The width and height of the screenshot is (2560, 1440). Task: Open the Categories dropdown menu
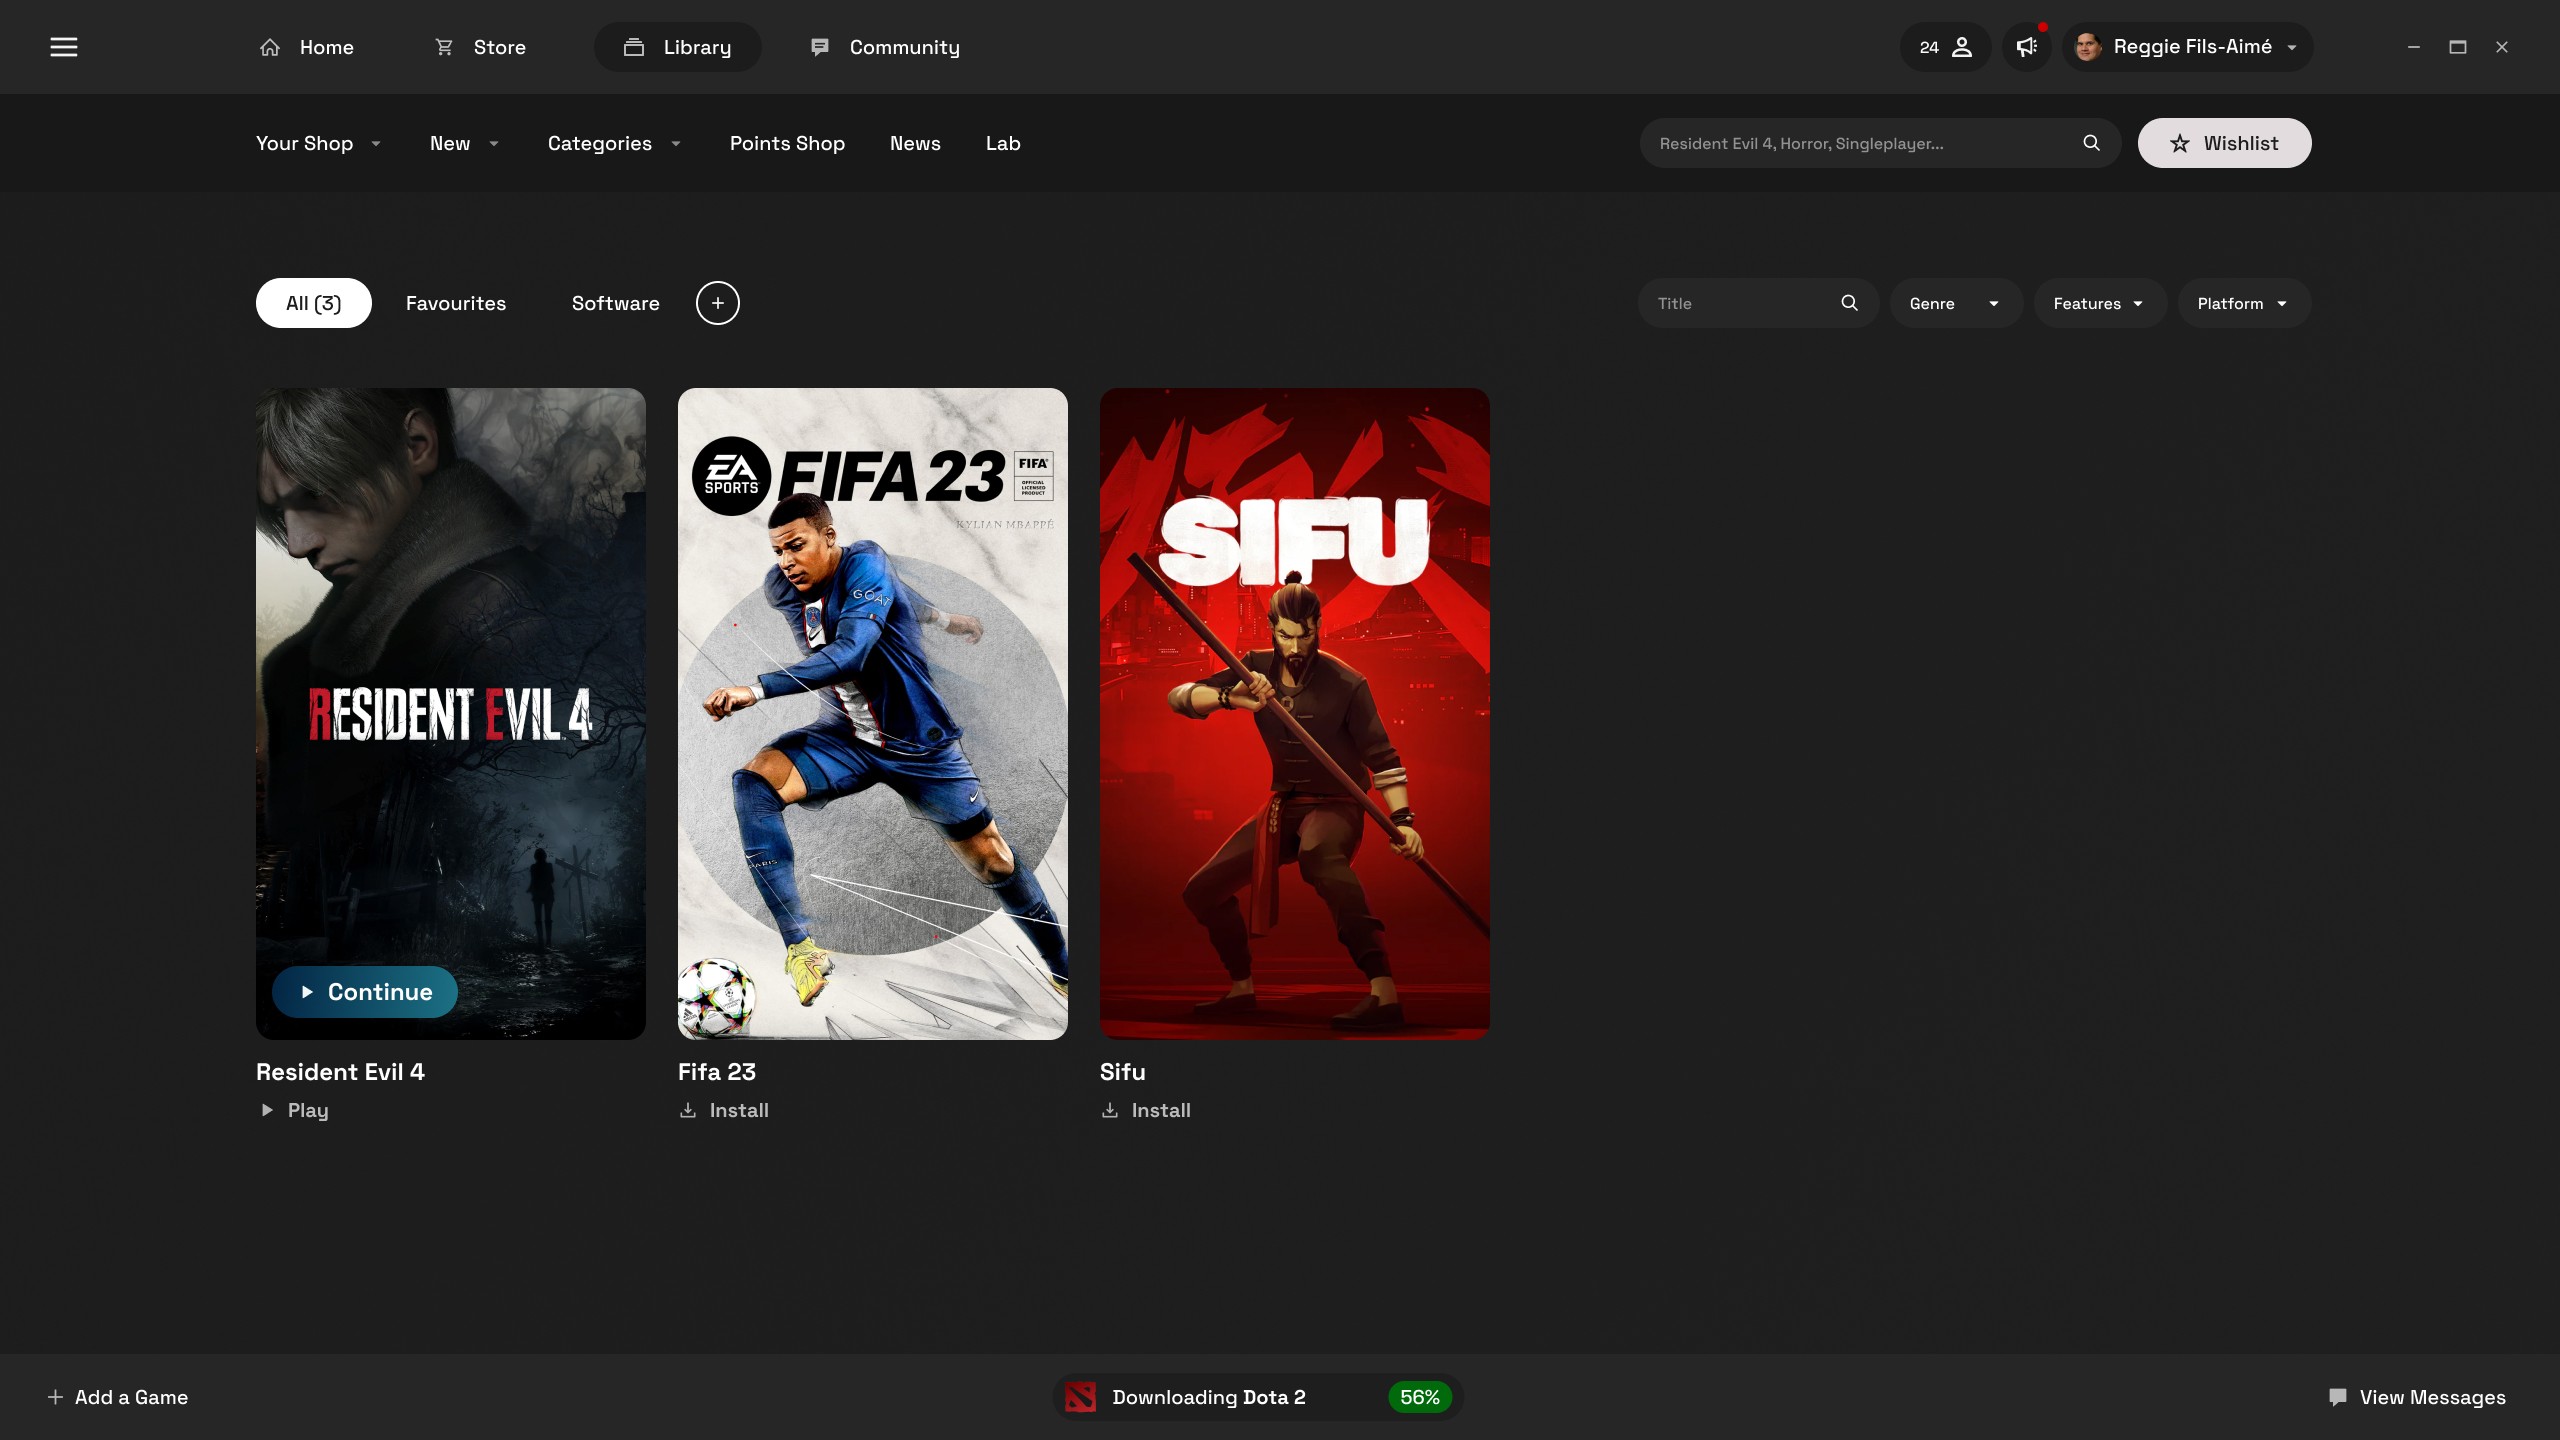click(x=614, y=143)
